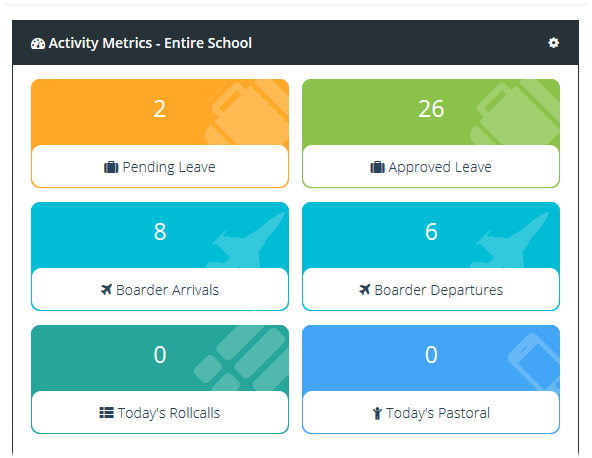The width and height of the screenshot is (592, 458).
Task: Click the person icon beside Today's Pastoral
Action: [x=377, y=413]
